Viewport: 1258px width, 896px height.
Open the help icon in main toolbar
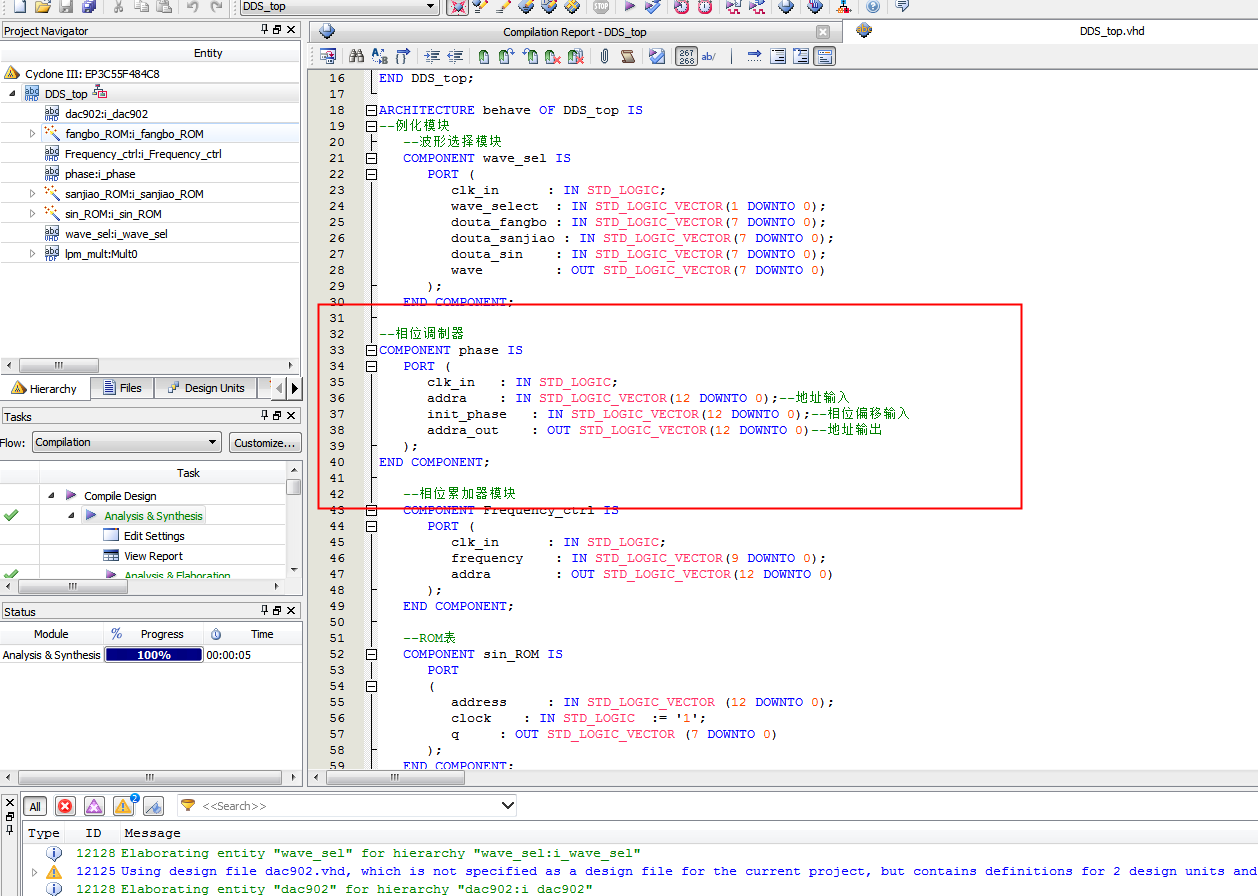click(x=872, y=6)
